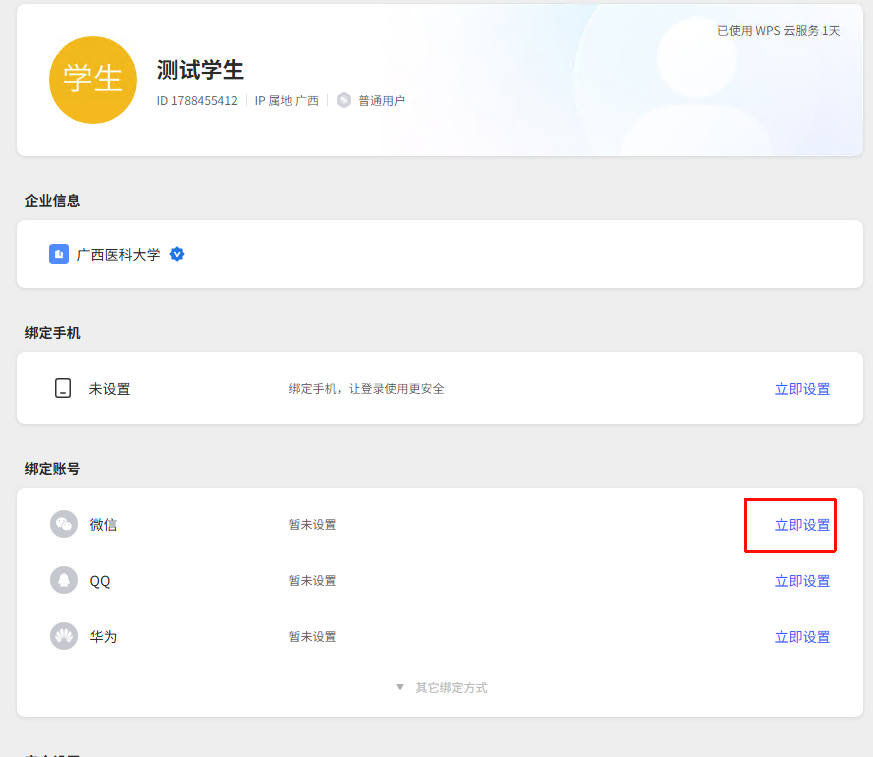Image resolution: width=873 pixels, height=757 pixels.
Task: Click the IP 属地 广西 label
Action: [x=286, y=101]
